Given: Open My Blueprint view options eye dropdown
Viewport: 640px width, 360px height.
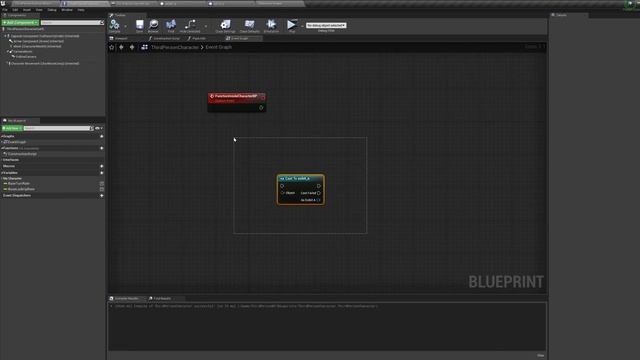Looking at the screenshot, I should pyautogui.click(x=98, y=128).
